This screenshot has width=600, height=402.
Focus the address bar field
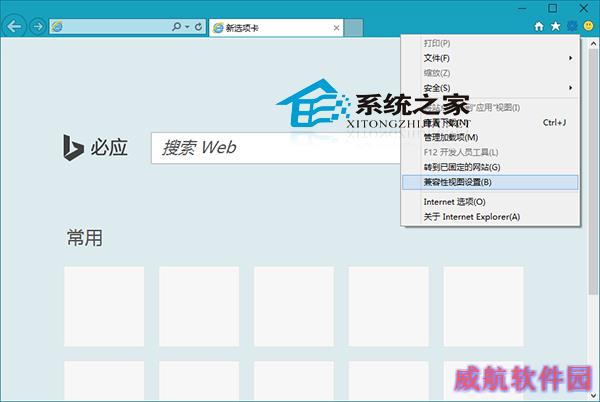128,26
